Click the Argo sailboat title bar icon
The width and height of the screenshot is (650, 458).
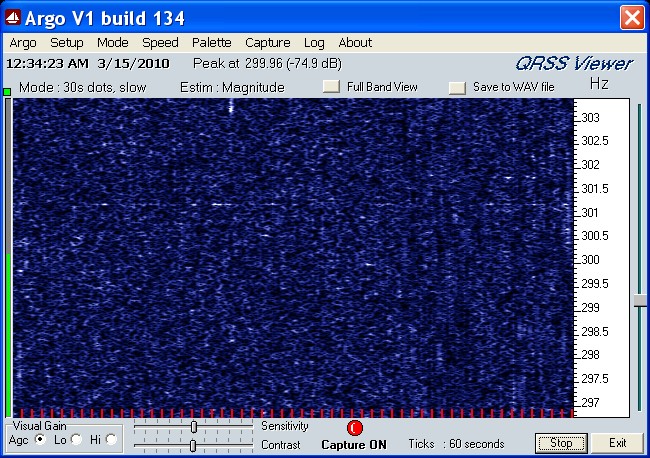pos(13,18)
